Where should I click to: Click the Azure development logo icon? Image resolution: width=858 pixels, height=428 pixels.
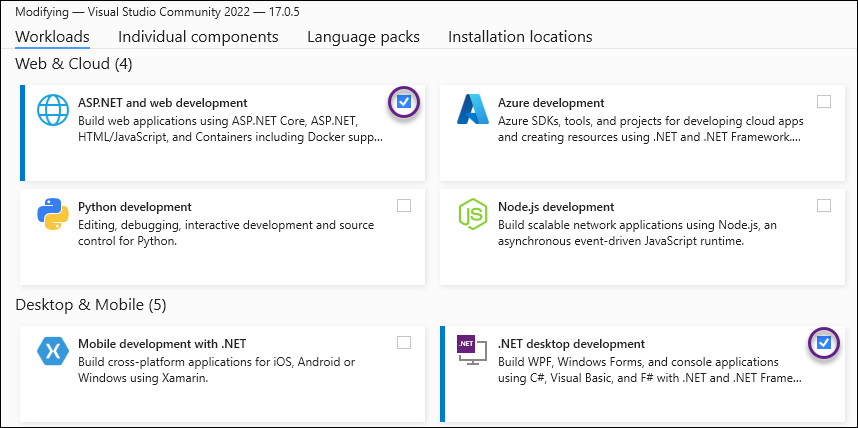pyautogui.click(x=472, y=111)
